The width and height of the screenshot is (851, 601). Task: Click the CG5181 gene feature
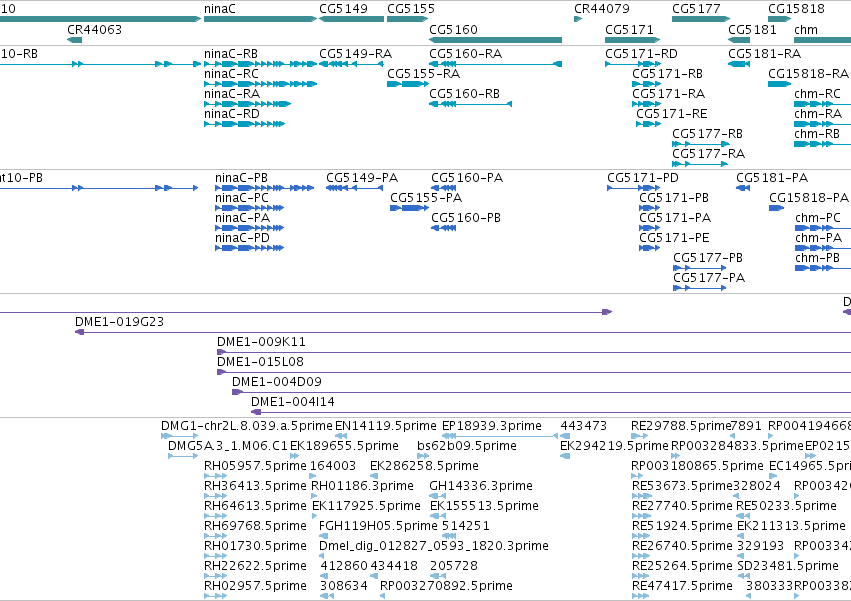pos(739,40)
